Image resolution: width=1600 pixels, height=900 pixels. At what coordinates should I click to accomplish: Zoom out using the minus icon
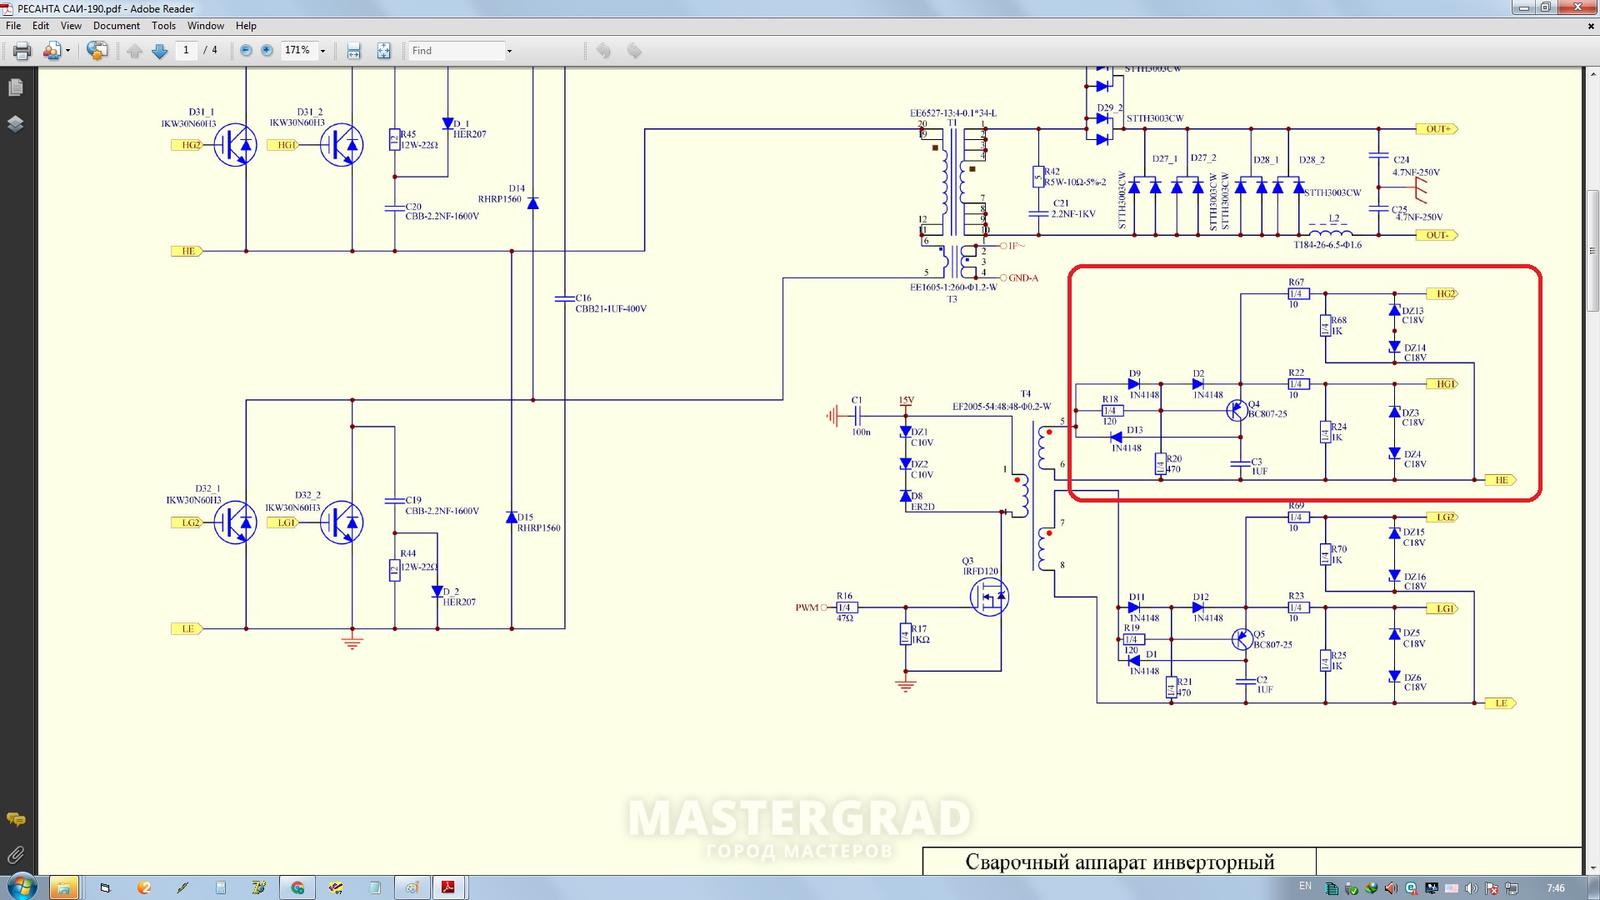point(246,50)
